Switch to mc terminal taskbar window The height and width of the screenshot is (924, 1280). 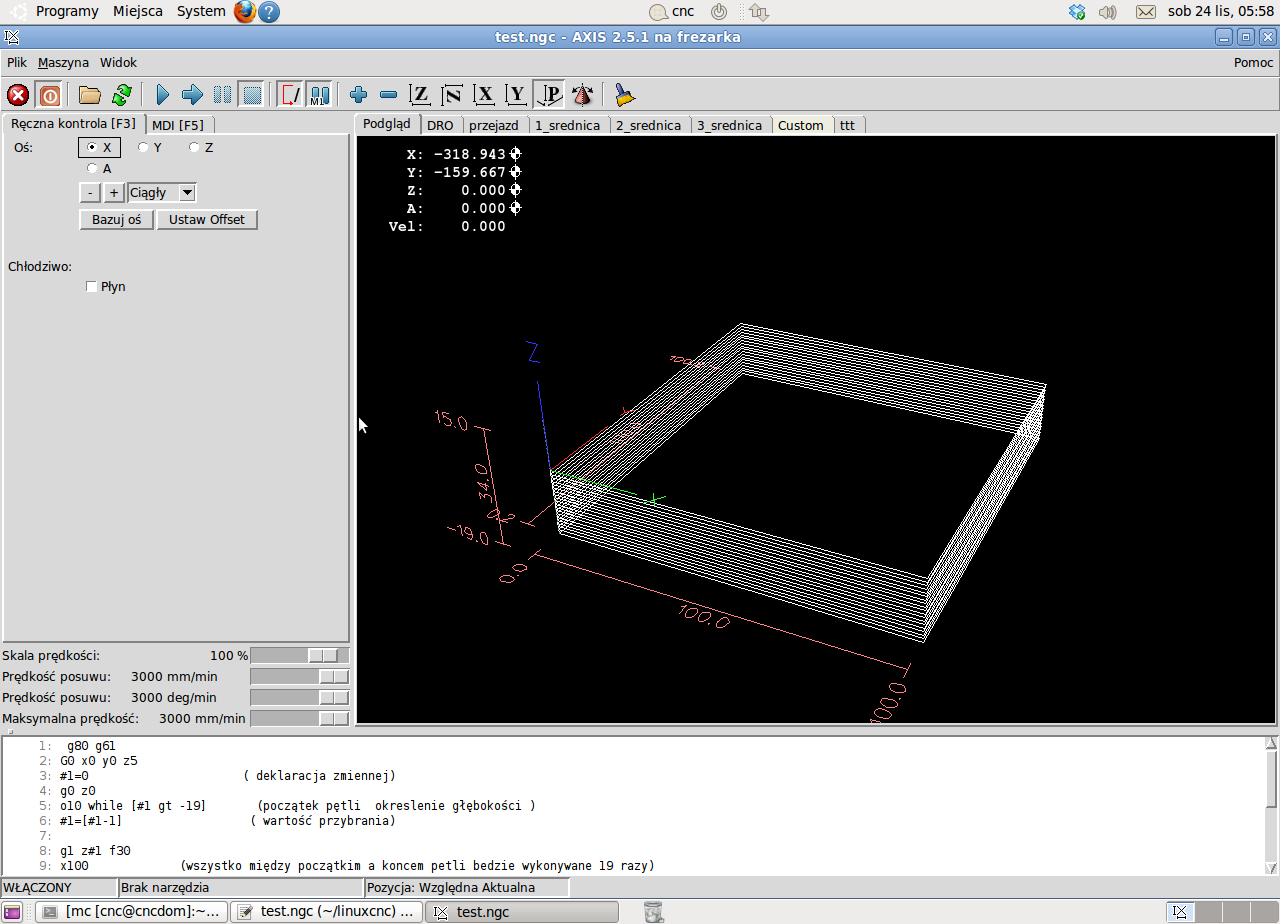pos(131,912)
